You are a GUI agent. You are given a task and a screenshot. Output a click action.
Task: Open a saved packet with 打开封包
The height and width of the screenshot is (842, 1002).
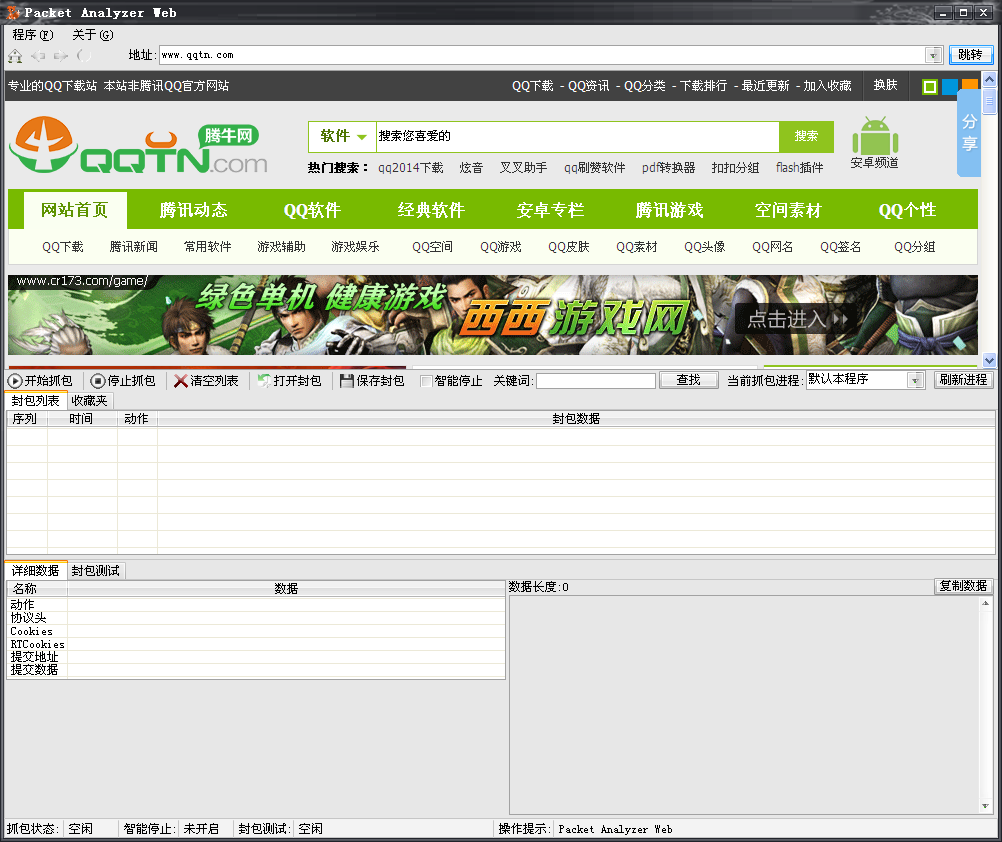click(289, 381)
